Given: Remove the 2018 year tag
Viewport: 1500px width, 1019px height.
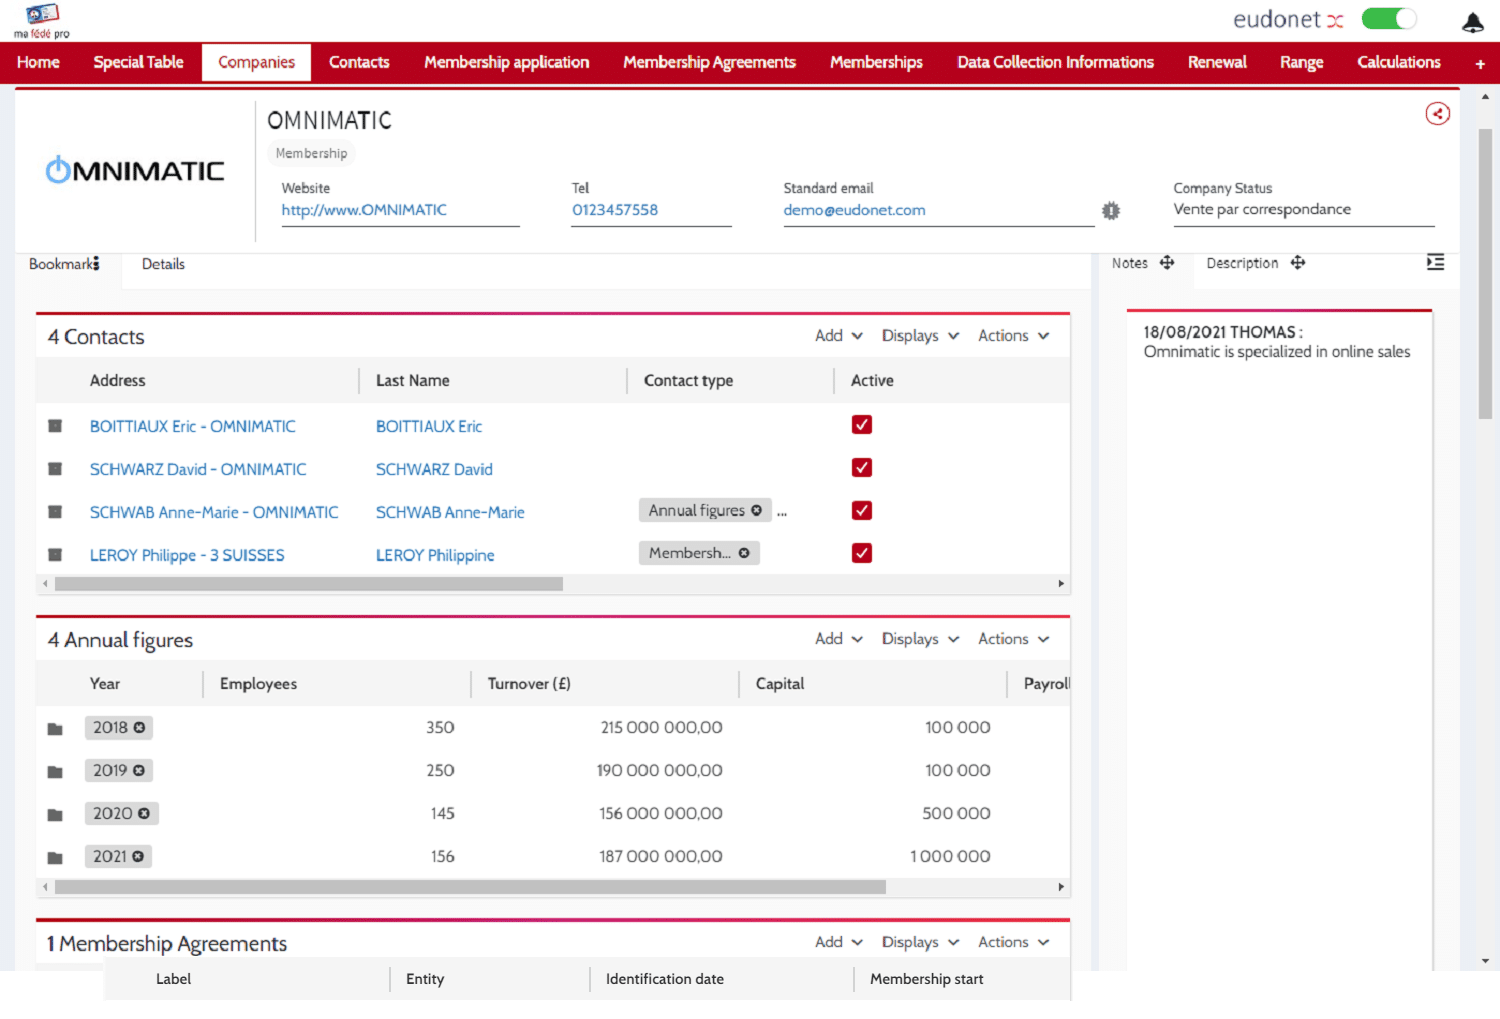Looking at the screenshot, I should (139, 728).
